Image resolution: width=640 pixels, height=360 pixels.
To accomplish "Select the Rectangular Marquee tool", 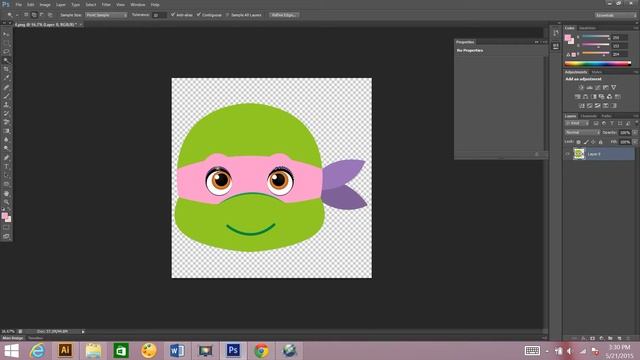I will click(x=6, y=43).
